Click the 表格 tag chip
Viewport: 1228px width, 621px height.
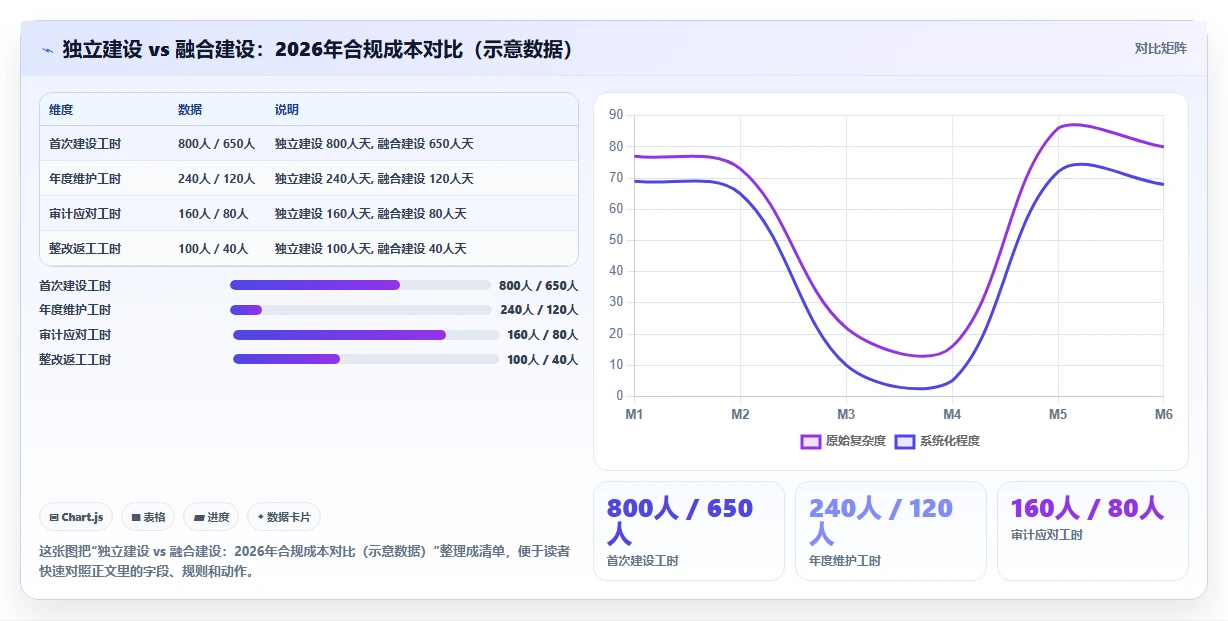[148, 517]
